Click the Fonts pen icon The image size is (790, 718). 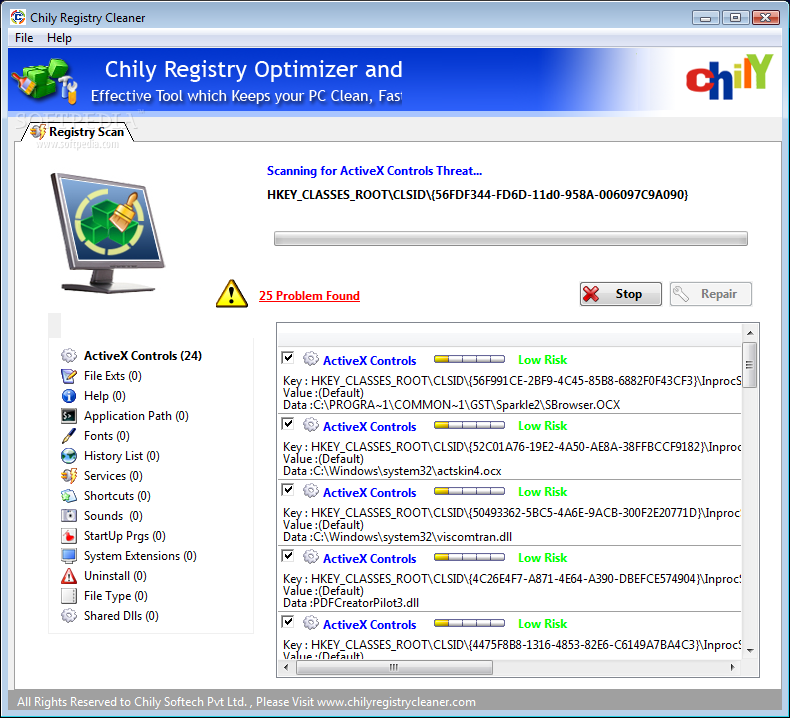pyautogui.click(x=69, y=436)
